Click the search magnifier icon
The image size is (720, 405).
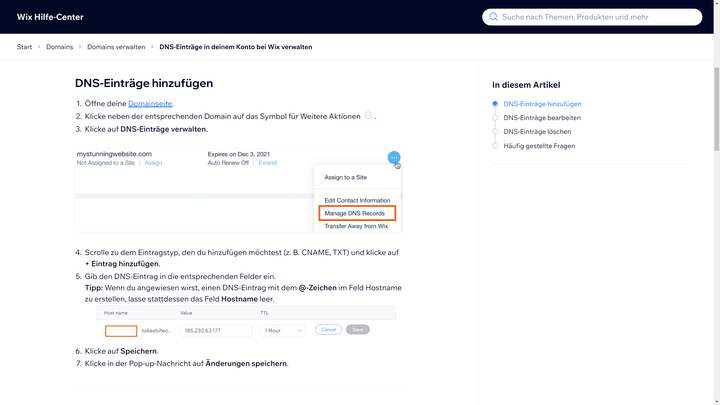click(x=494, y=17)
